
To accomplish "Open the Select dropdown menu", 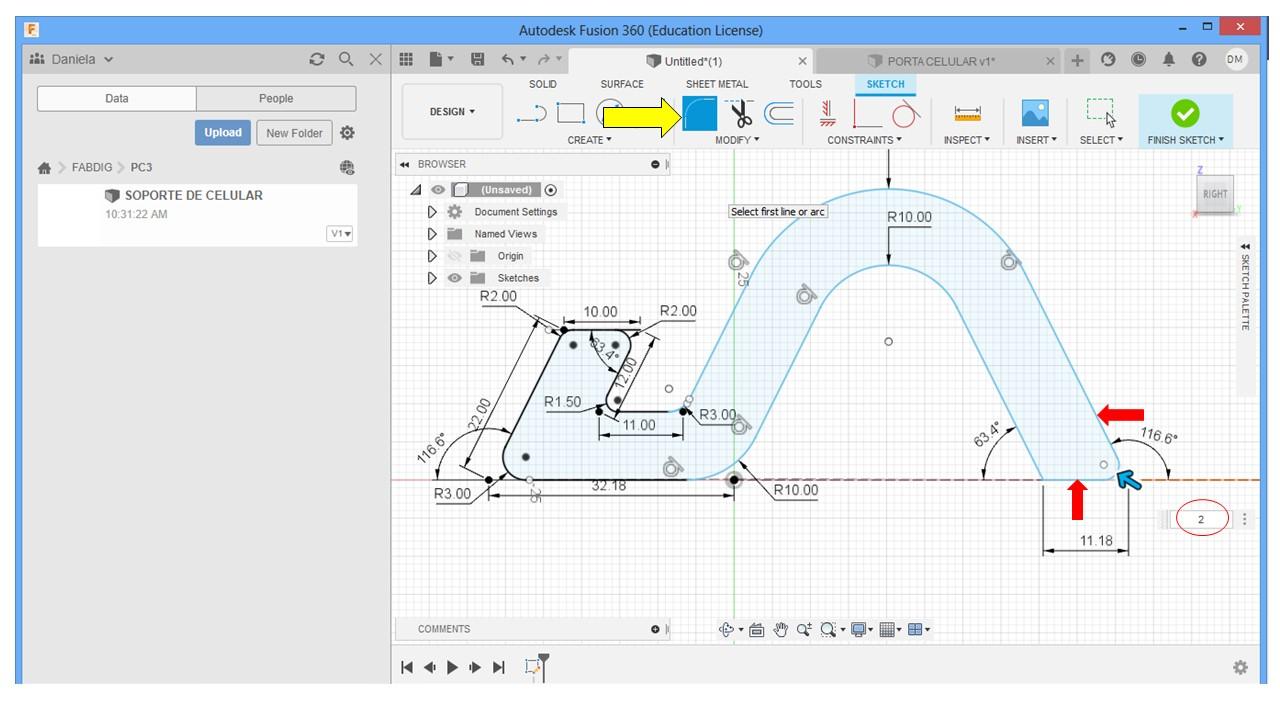I will pyautogui.click(x=1101, y=140).
